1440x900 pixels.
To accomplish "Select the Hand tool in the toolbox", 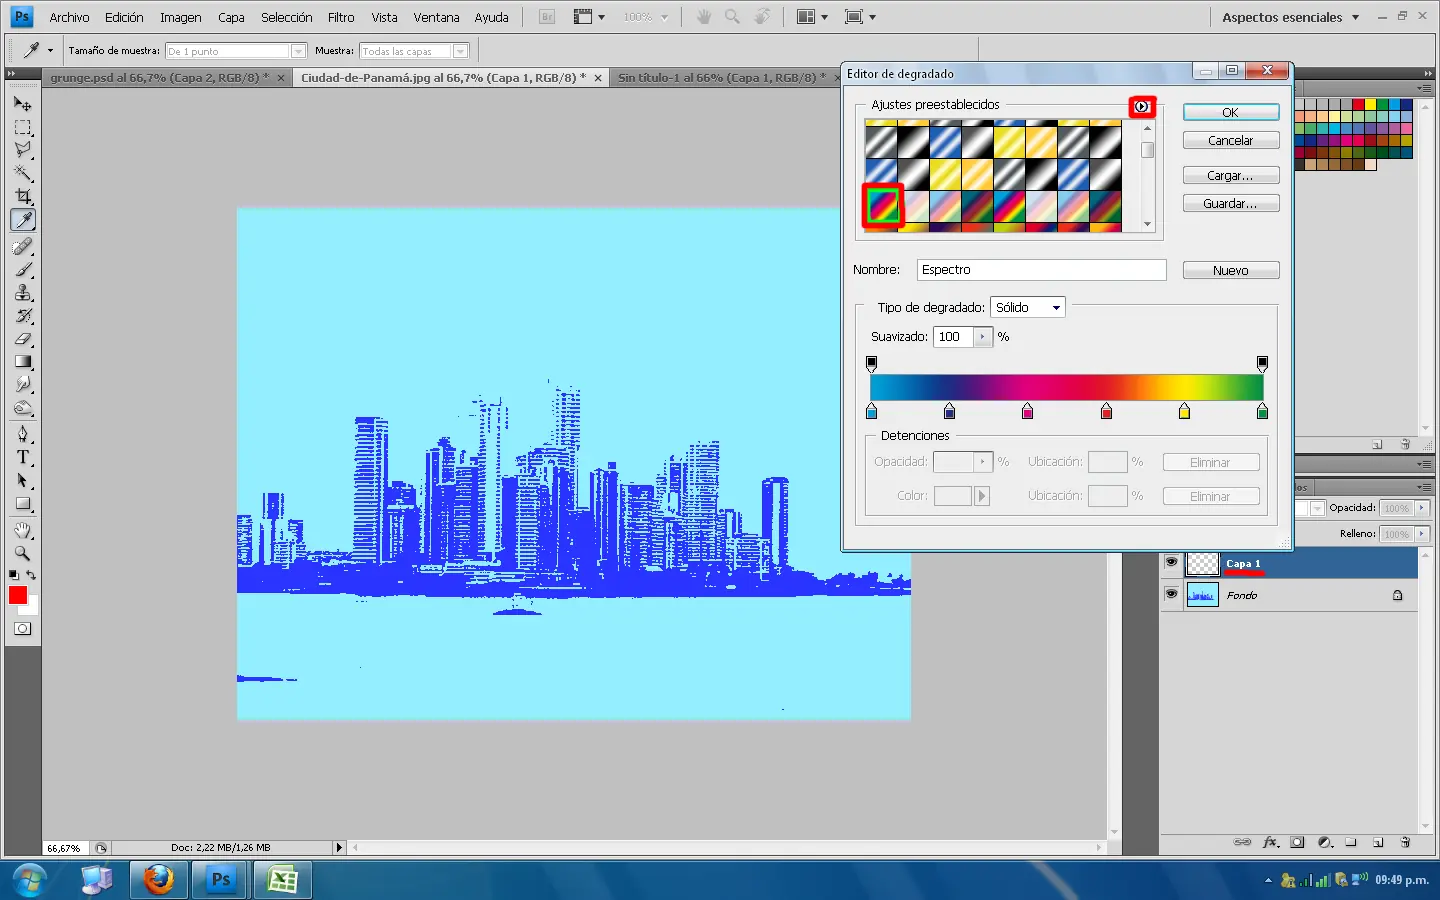I will pyautogui.click(x=23, y=530).
